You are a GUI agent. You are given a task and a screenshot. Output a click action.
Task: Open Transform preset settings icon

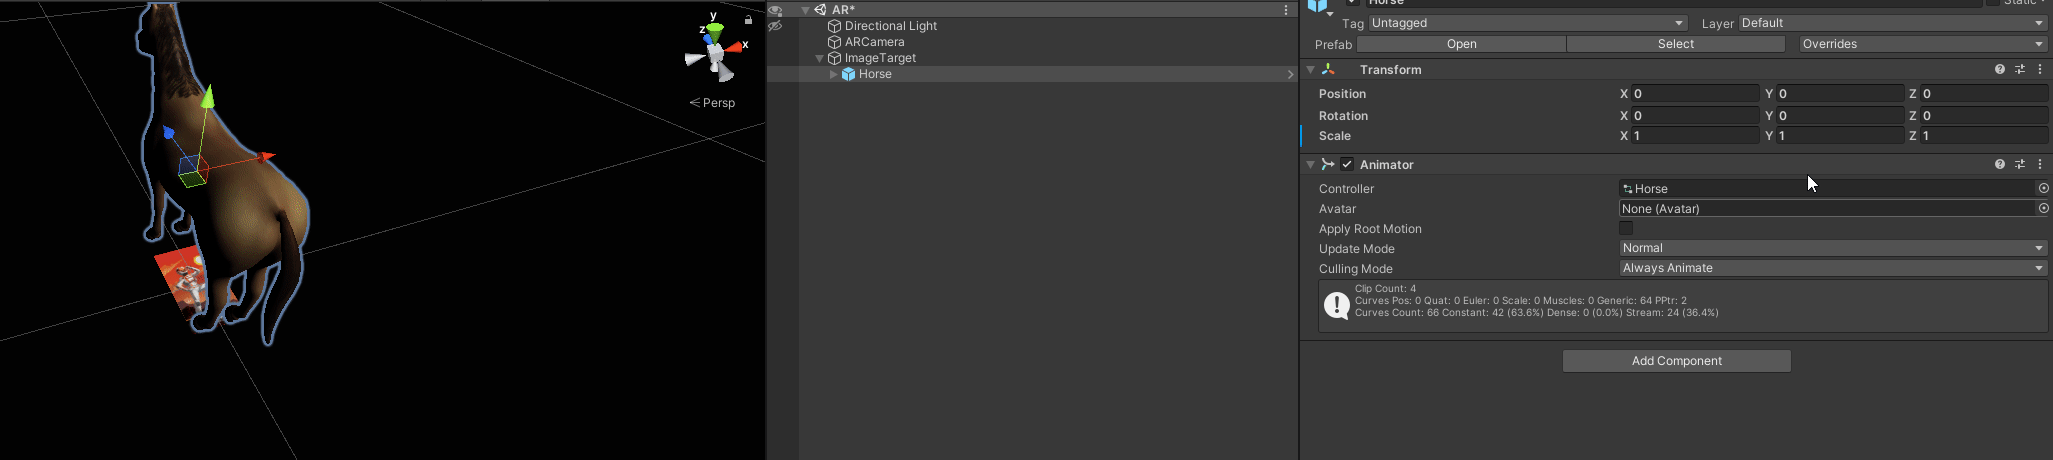(x=2020, y=69)
